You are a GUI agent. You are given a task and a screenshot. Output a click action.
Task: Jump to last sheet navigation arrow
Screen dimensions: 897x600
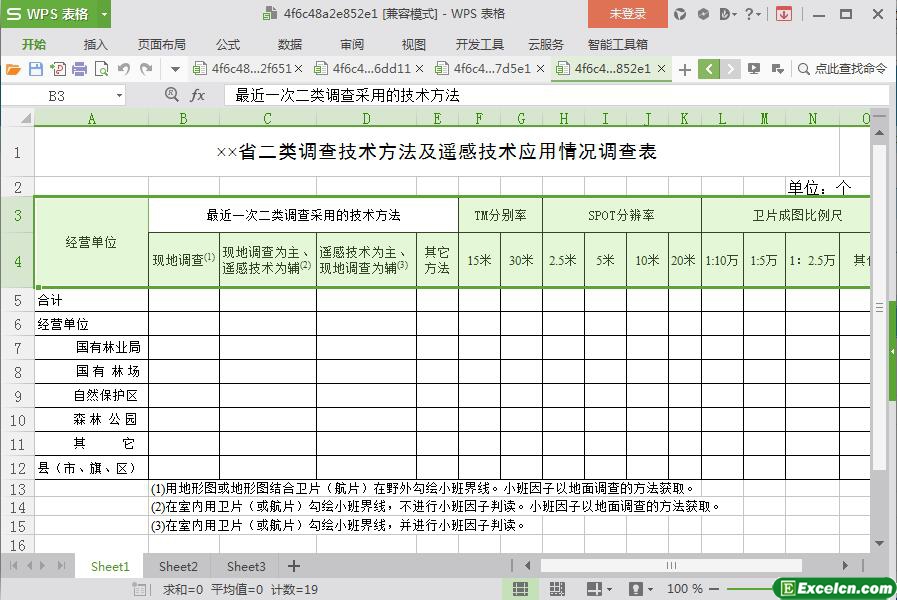tap(61, 566)
